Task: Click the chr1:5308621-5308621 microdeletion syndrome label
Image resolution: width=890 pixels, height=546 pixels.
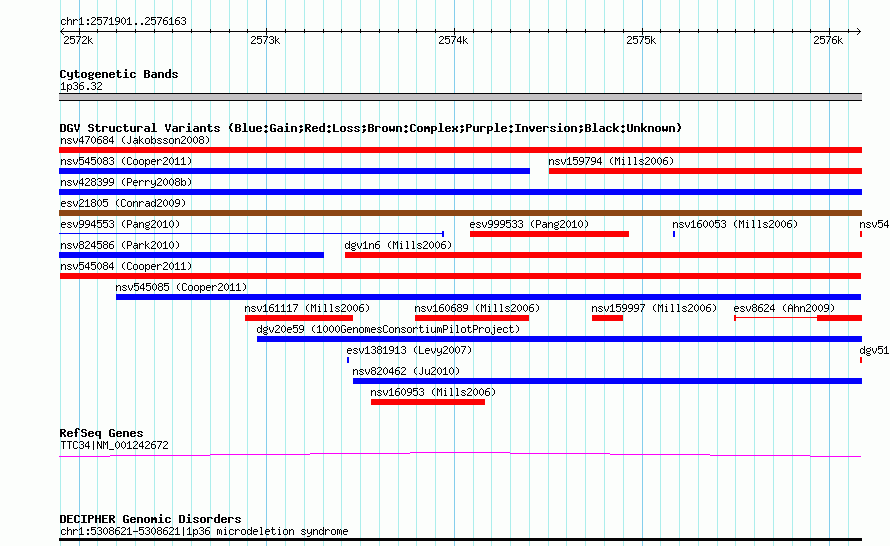Action: click(204, 531)
